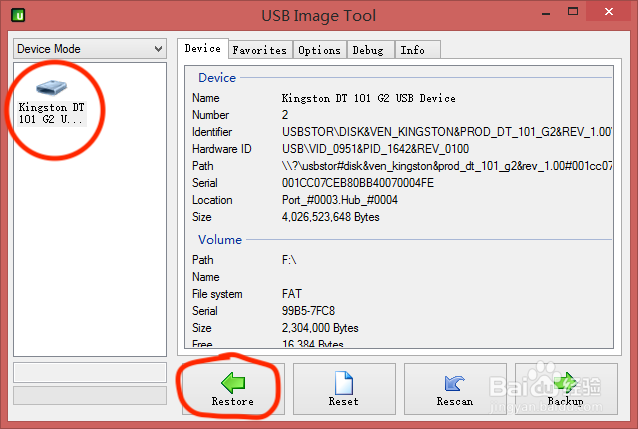Viewport: 638px width, 429px height.
Task: Click the Backup button
Action: 566,389
